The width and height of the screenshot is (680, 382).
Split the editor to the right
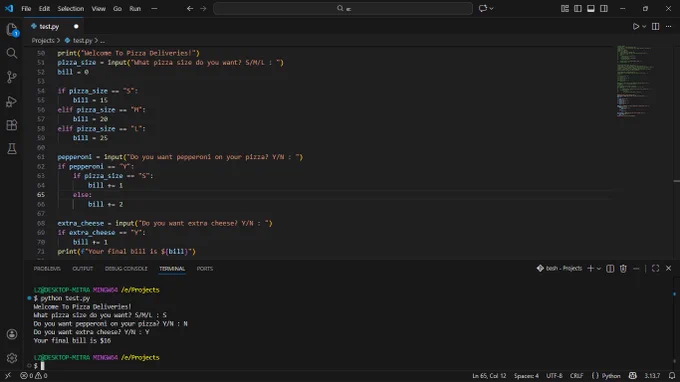(655, 26)
